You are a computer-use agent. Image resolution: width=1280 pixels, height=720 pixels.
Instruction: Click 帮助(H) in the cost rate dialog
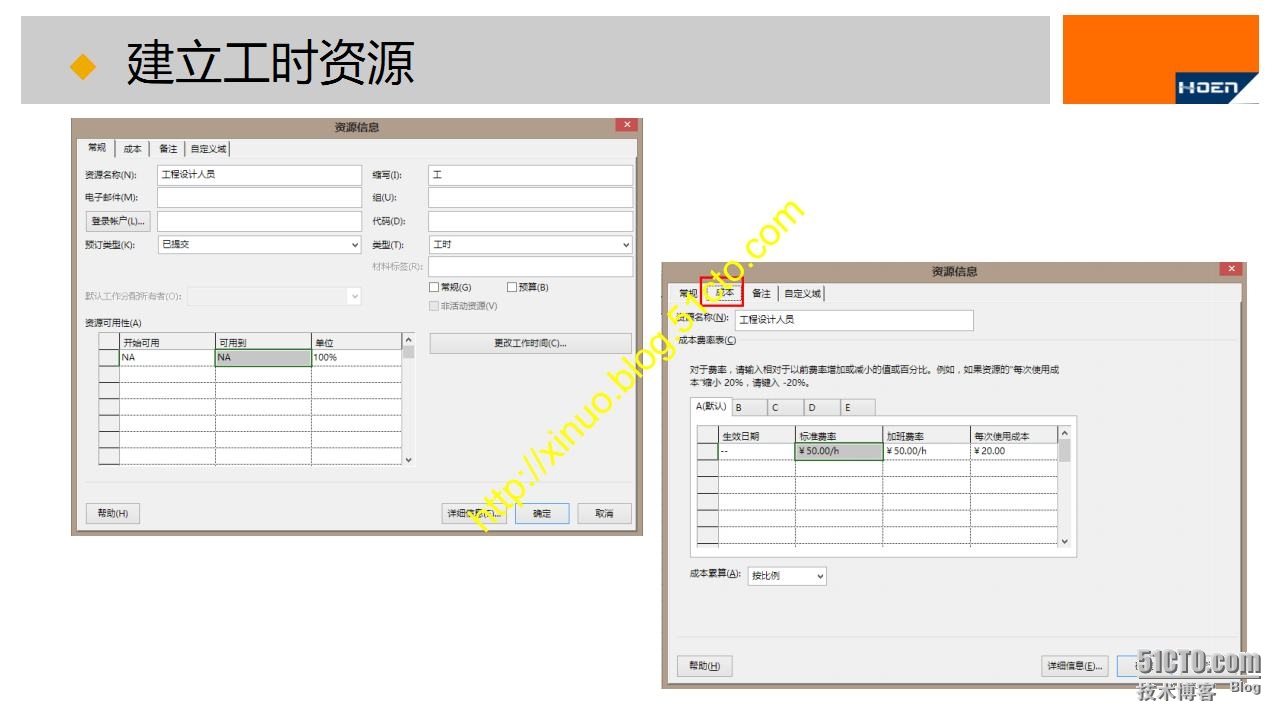click(x=705, y=666)
